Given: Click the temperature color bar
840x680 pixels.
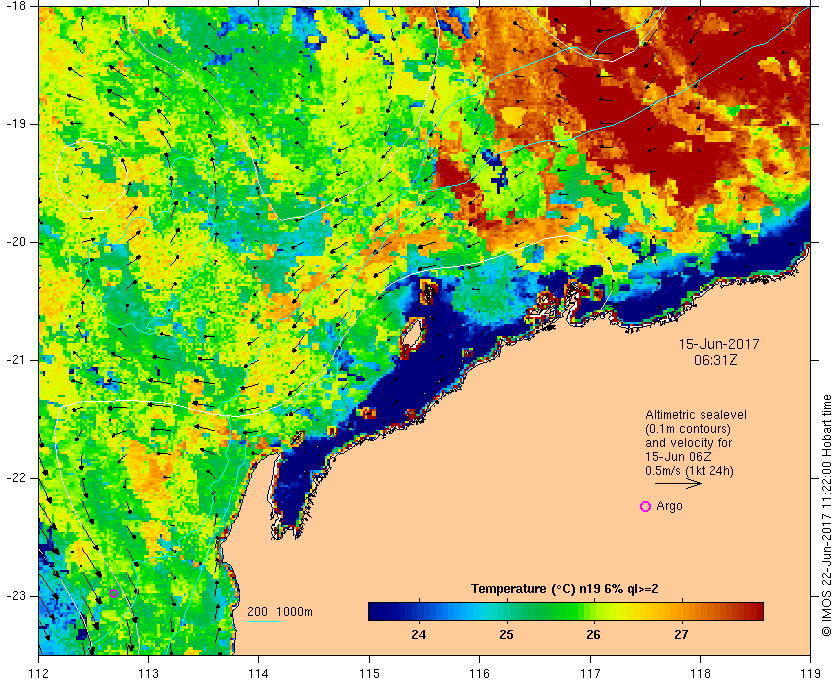Looking at the screenshot, I should [x=566, y=611].
